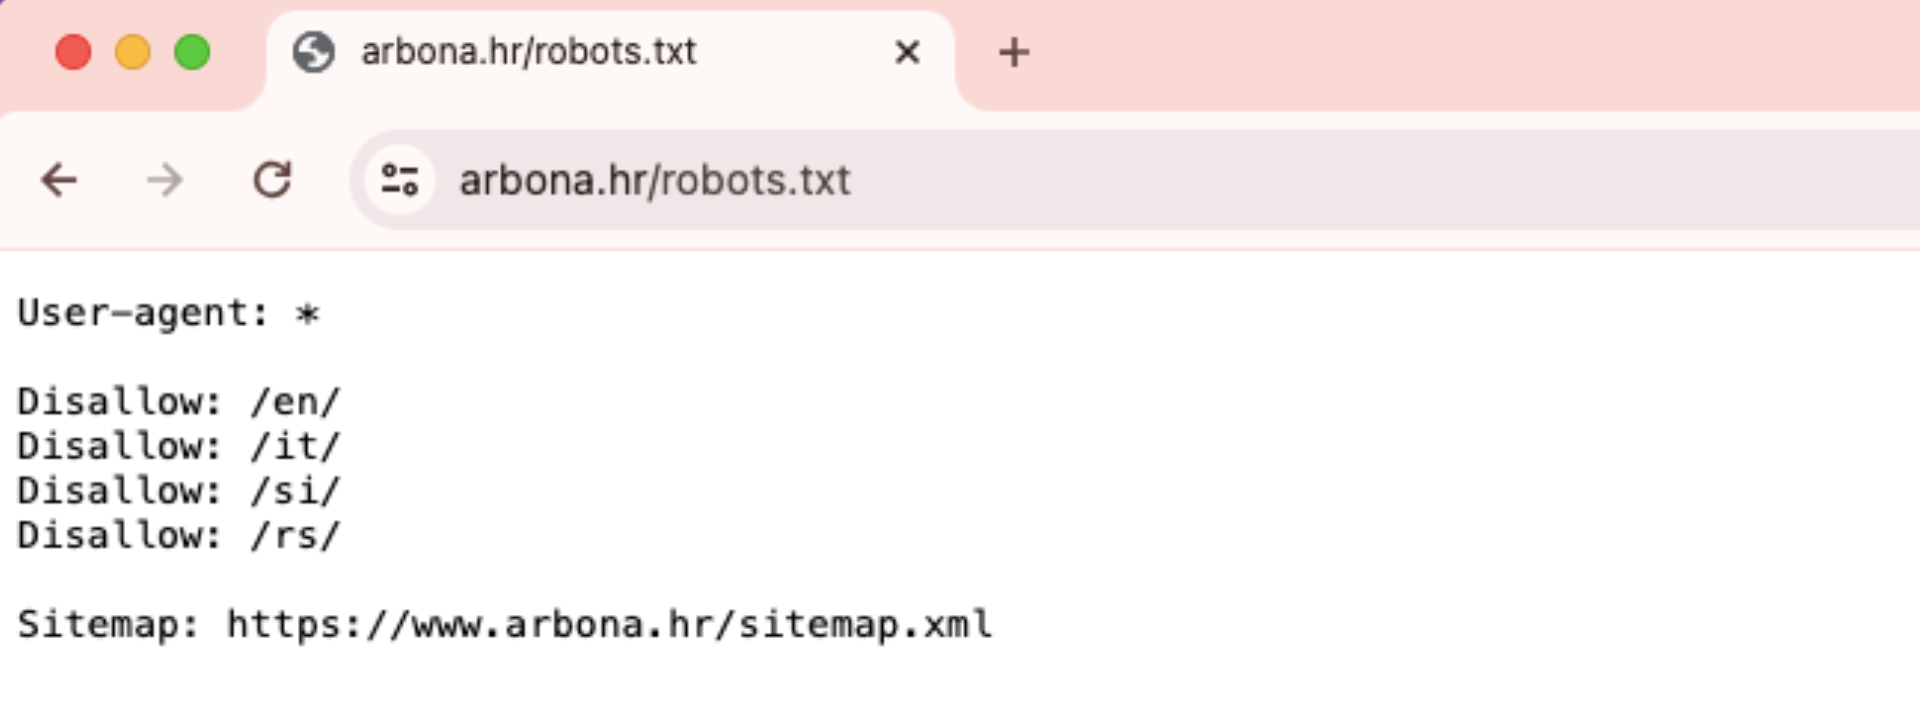Reload the robots.txt page

pyautogui.click(x=272, y=181)
